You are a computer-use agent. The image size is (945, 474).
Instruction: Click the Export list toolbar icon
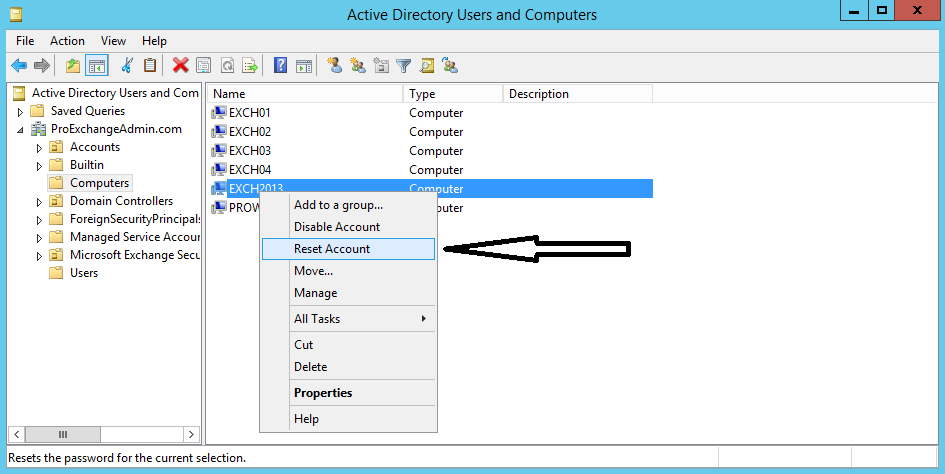click(x=250, y=66)
